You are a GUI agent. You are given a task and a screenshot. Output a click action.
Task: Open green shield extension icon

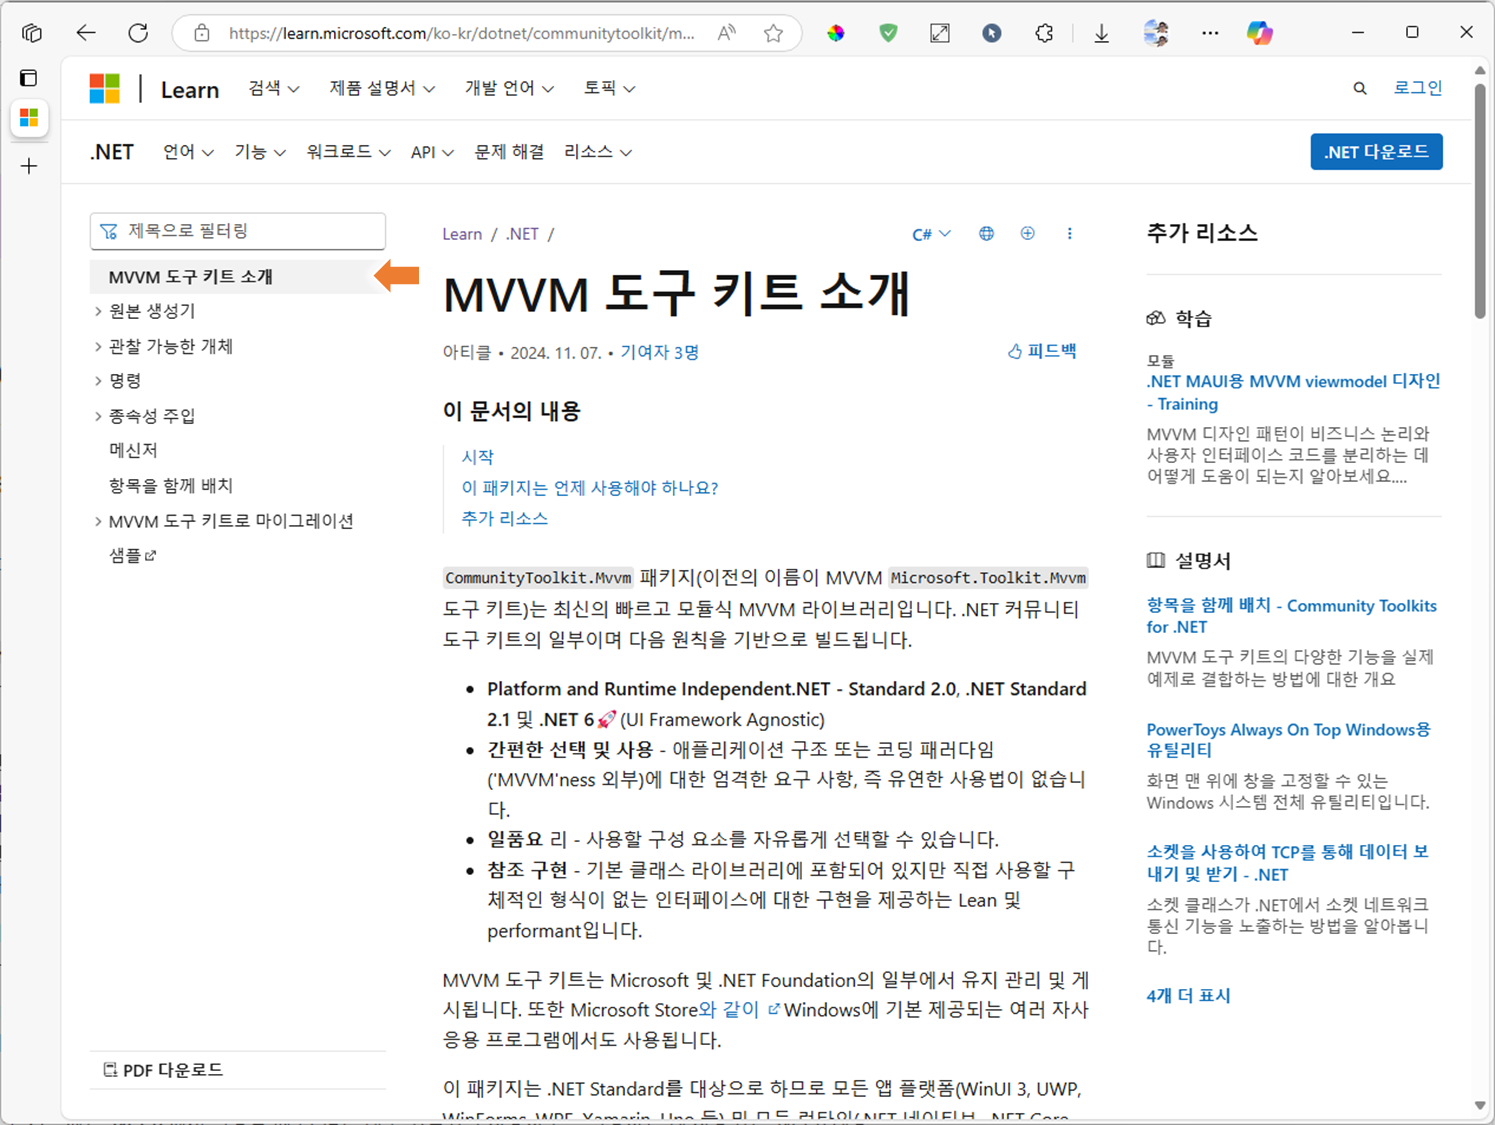[888, 33]
